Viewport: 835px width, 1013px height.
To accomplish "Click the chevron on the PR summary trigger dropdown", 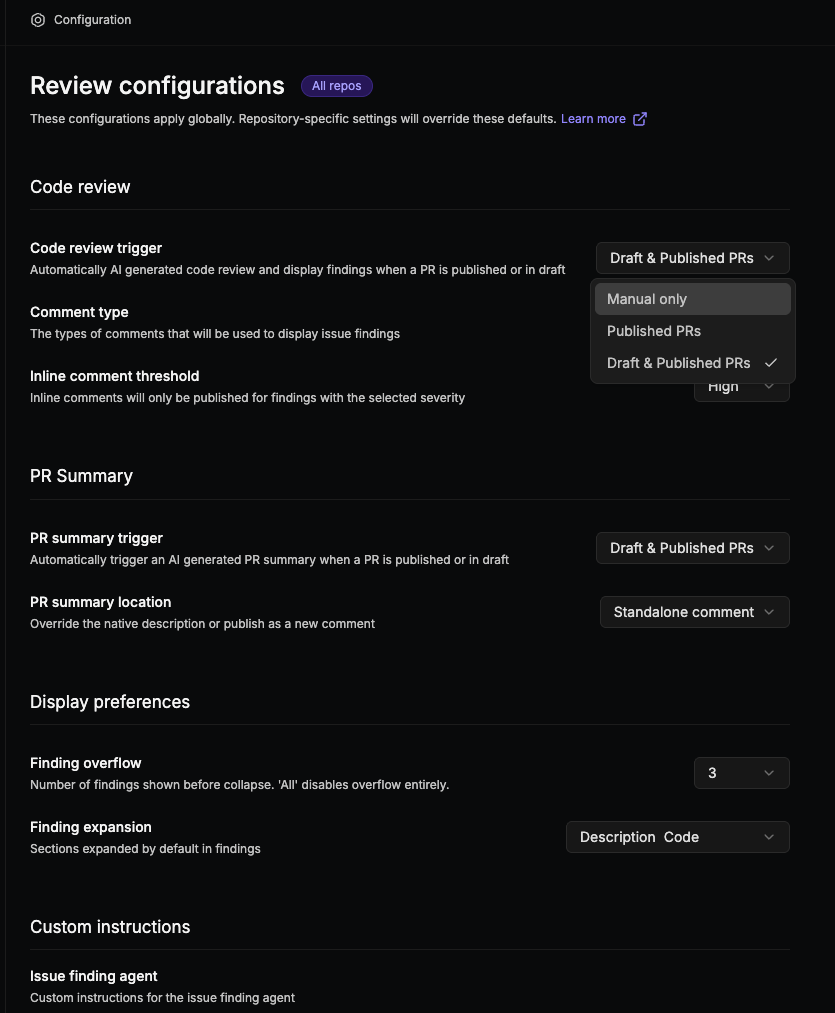I will click(x=769, y=548).
